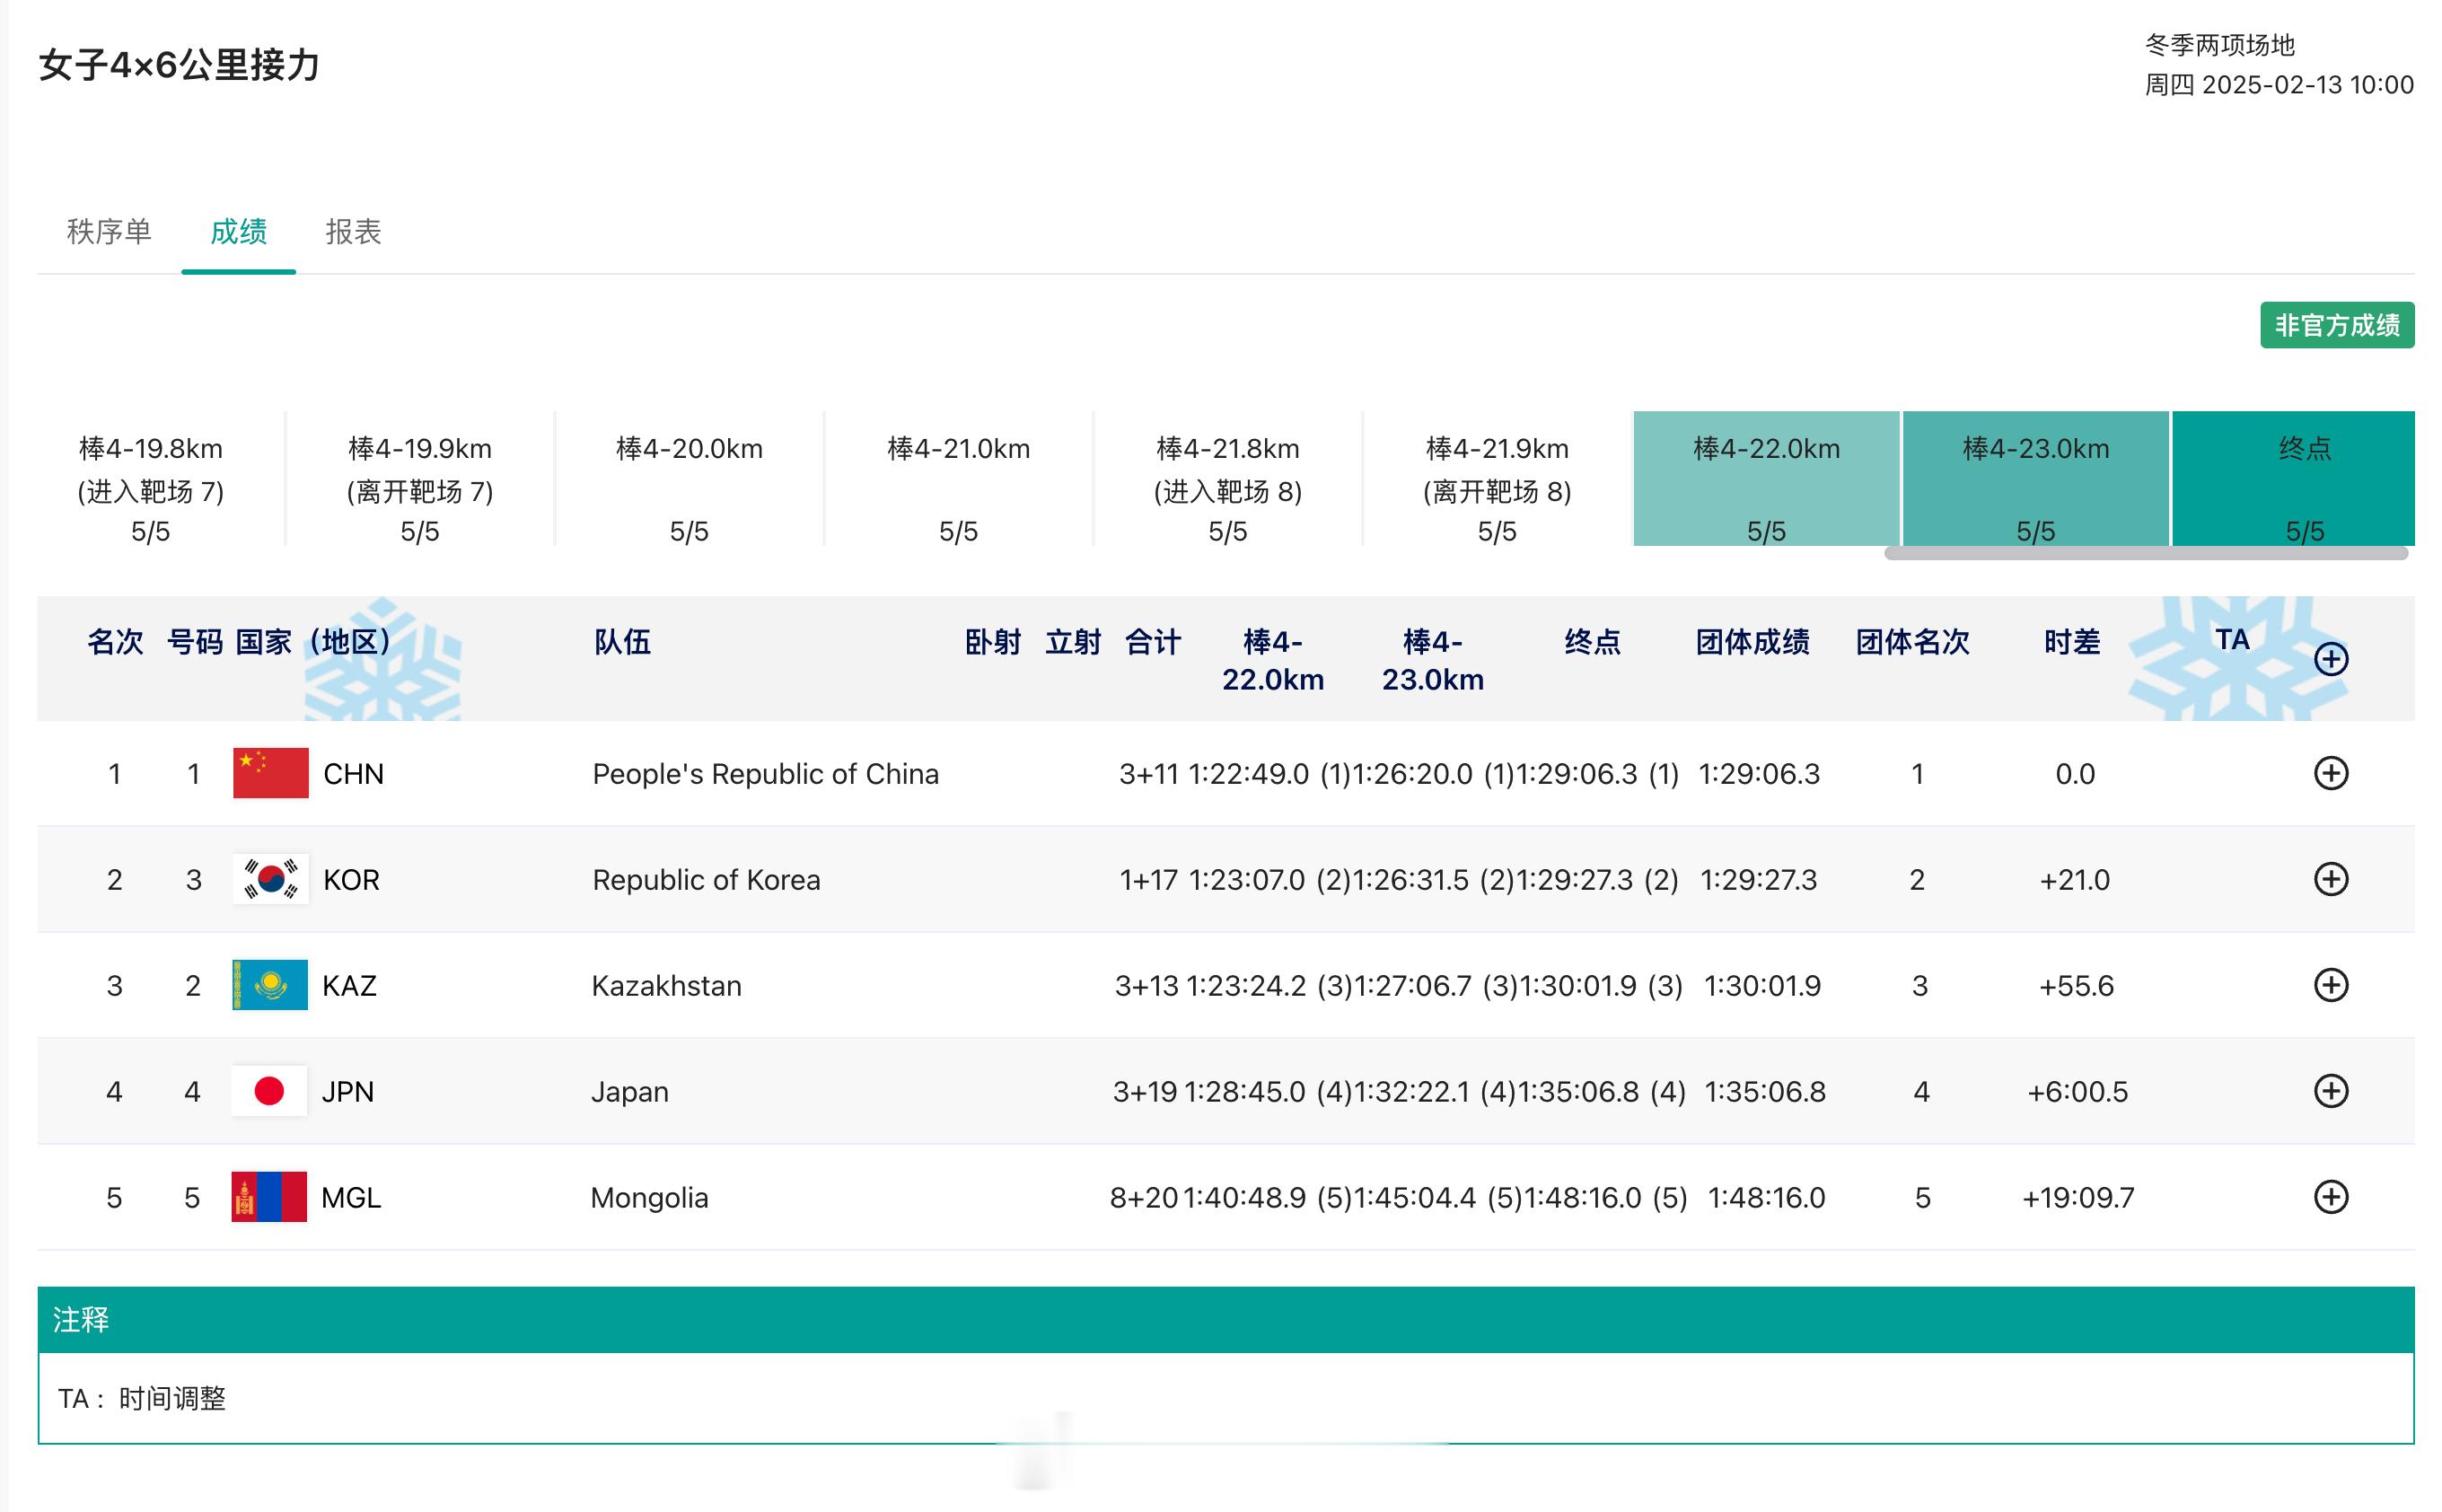Click the team result 1:30:01.9
Screen dimensions: 2442x1512
tap(1762, 986)
